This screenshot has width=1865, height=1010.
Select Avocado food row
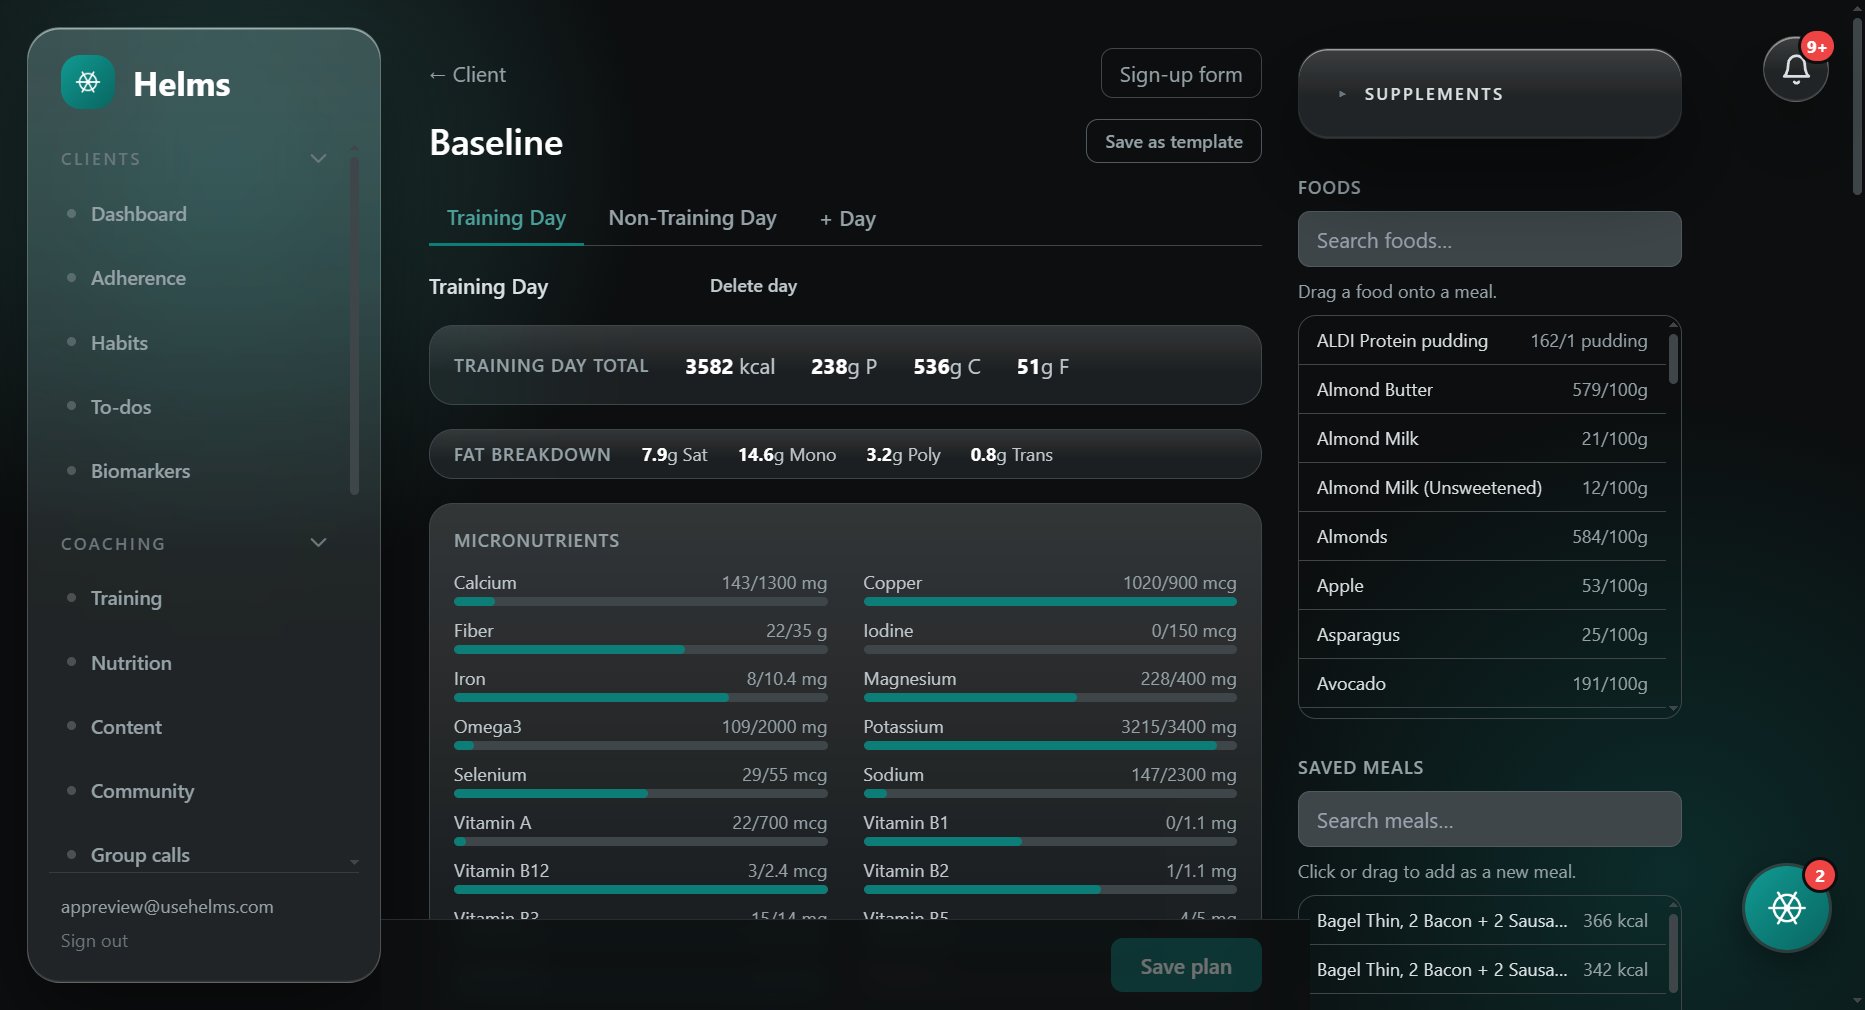point(1482,684)
